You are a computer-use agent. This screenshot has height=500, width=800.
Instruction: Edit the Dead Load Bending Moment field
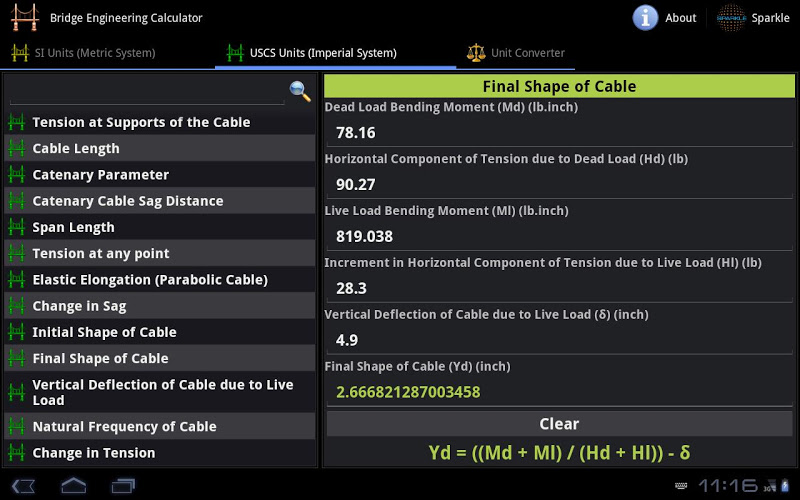(558, 133)
